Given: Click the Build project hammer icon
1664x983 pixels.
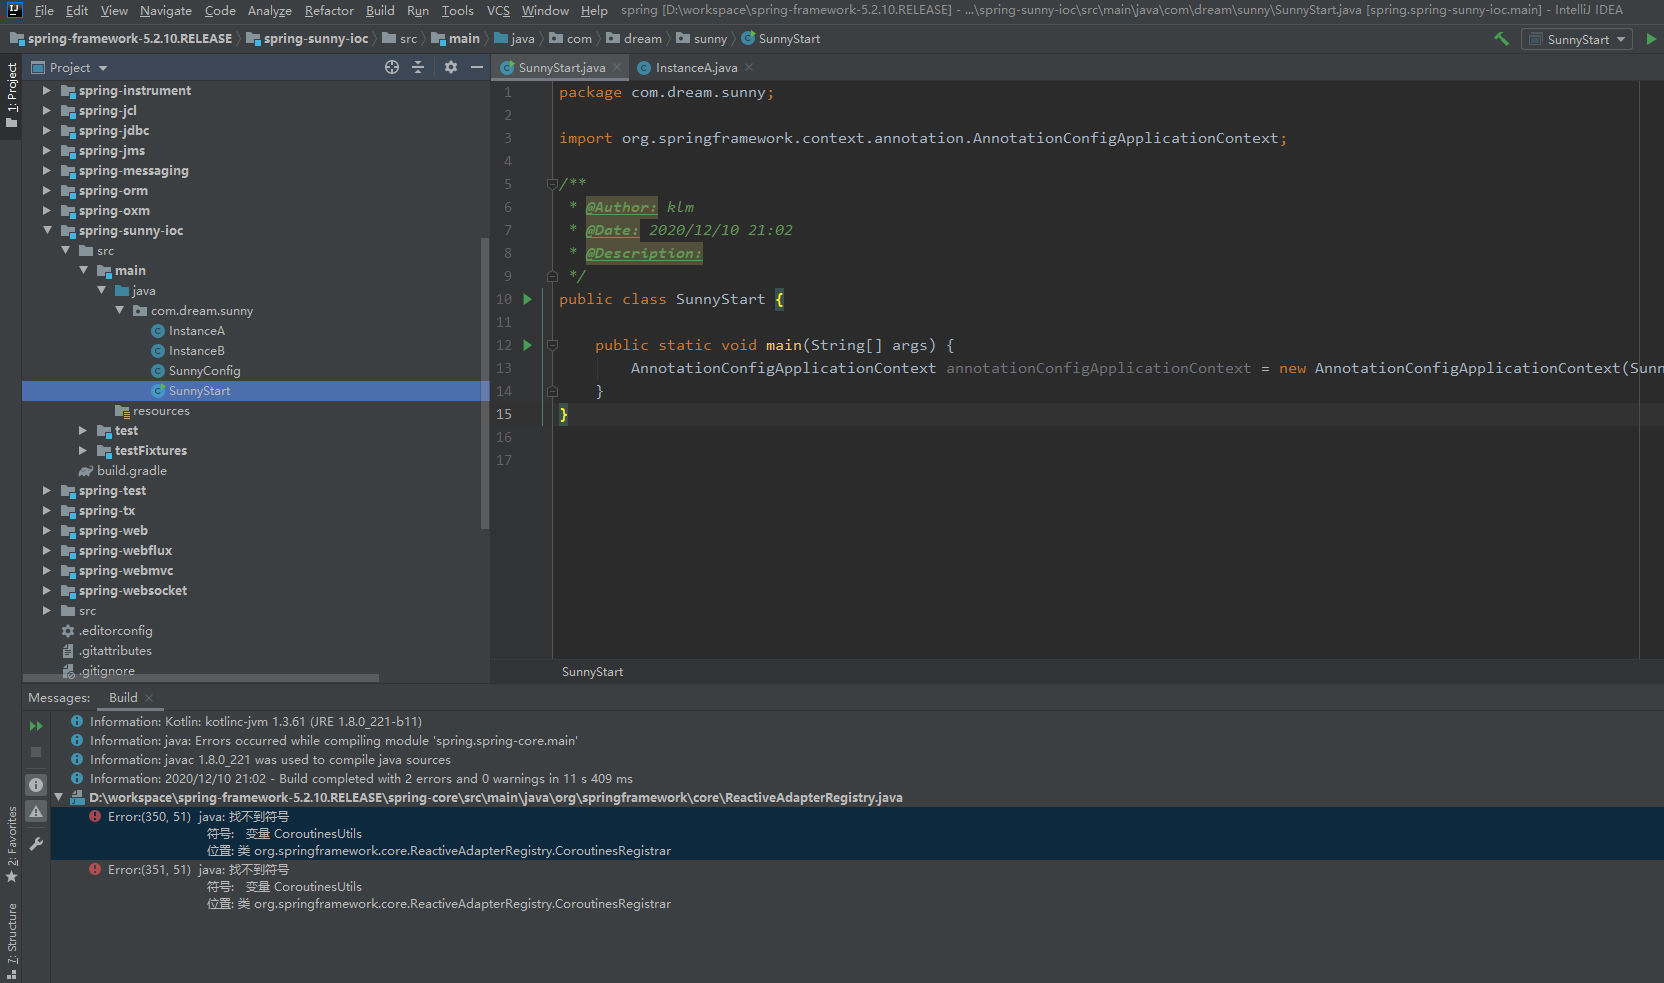Looking at the screenshot, I should click(x=1501, y=39).
